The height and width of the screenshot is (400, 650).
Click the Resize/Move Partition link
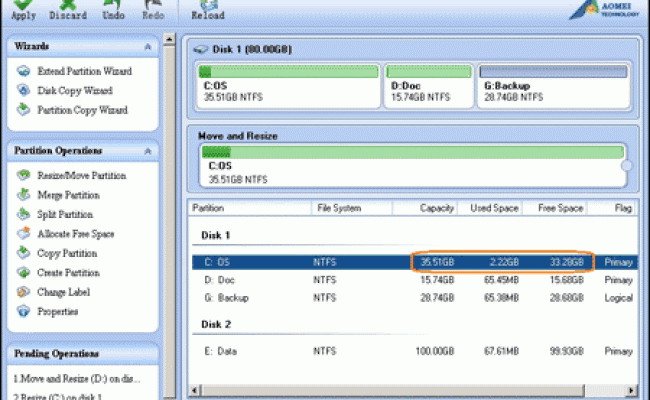tap(82, 175)
